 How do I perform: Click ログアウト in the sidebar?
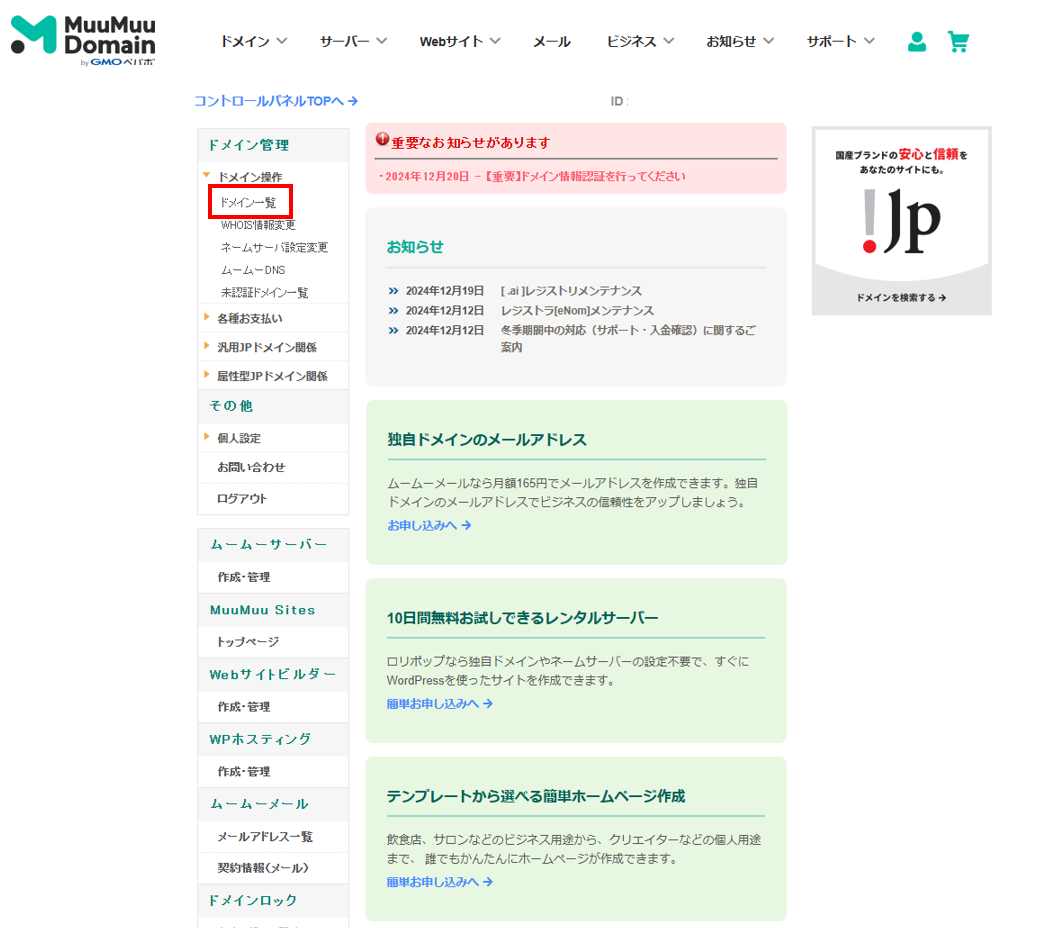(x=242, y=499)
